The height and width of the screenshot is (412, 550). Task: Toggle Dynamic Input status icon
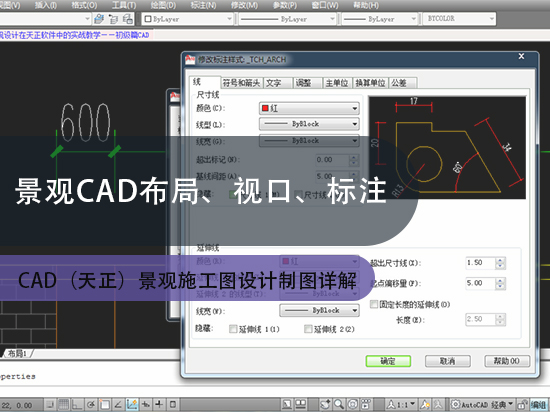[146, 404]
